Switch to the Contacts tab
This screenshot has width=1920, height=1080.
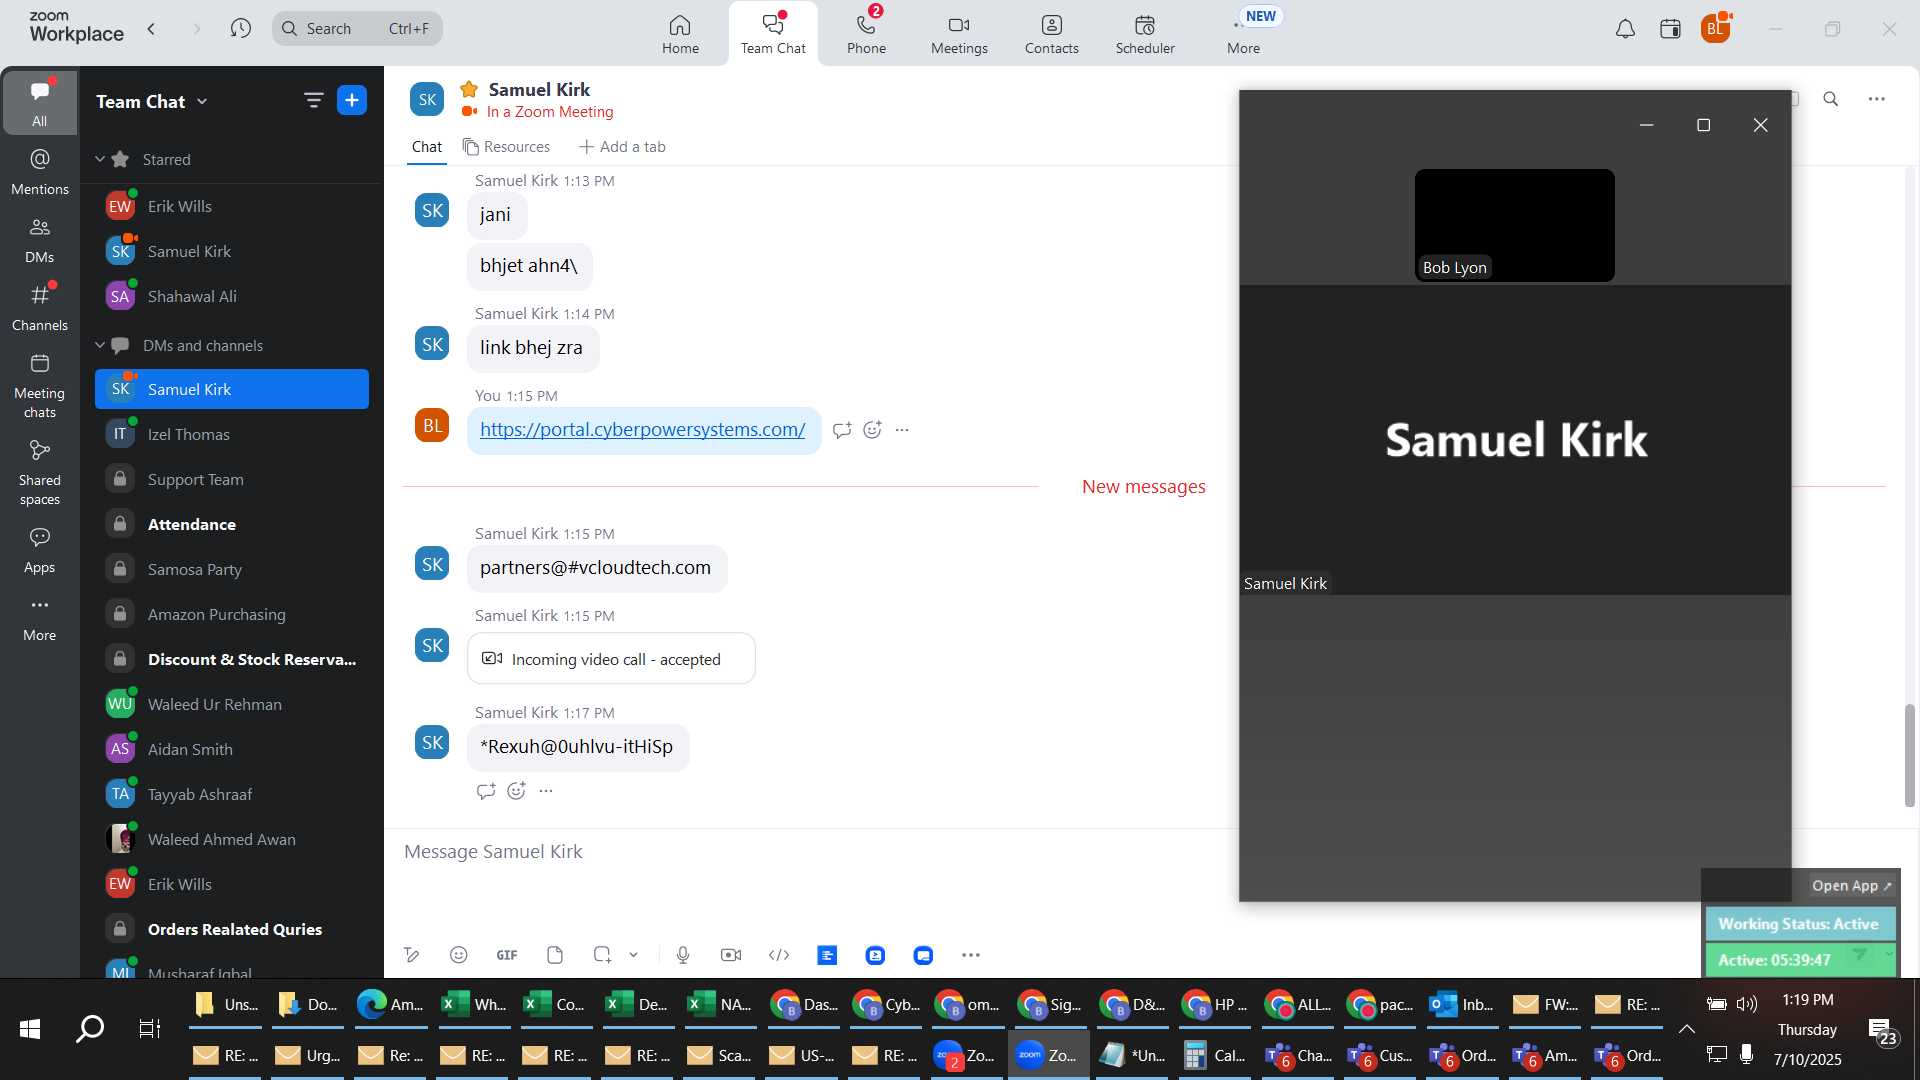pos(1051,34)
